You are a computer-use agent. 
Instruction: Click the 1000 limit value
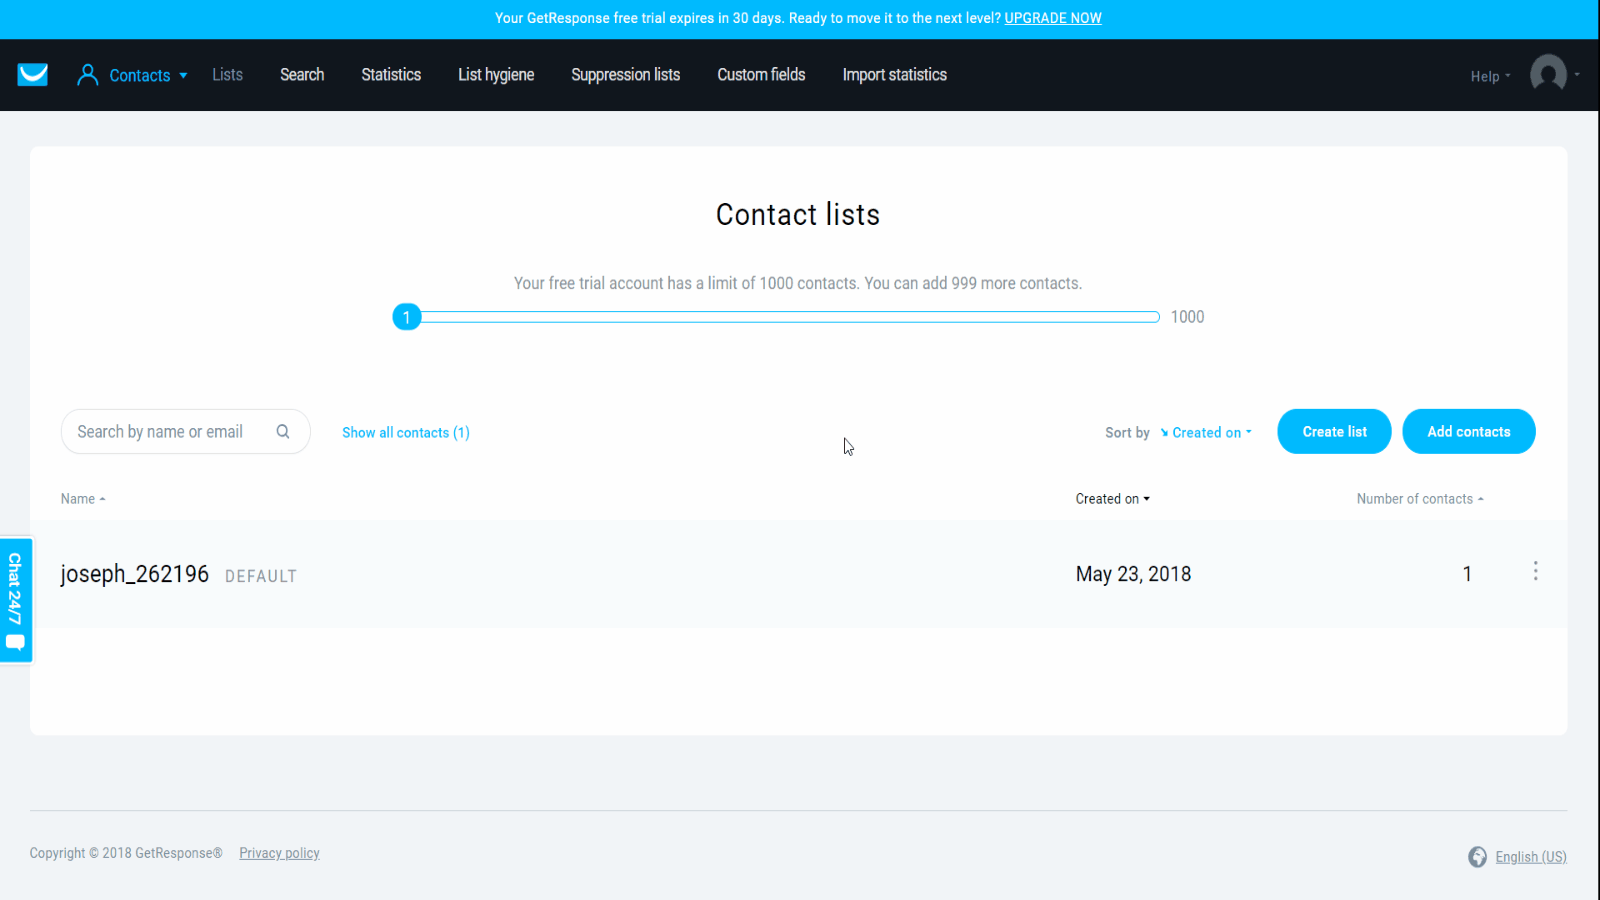click(x=1187, y=317)
